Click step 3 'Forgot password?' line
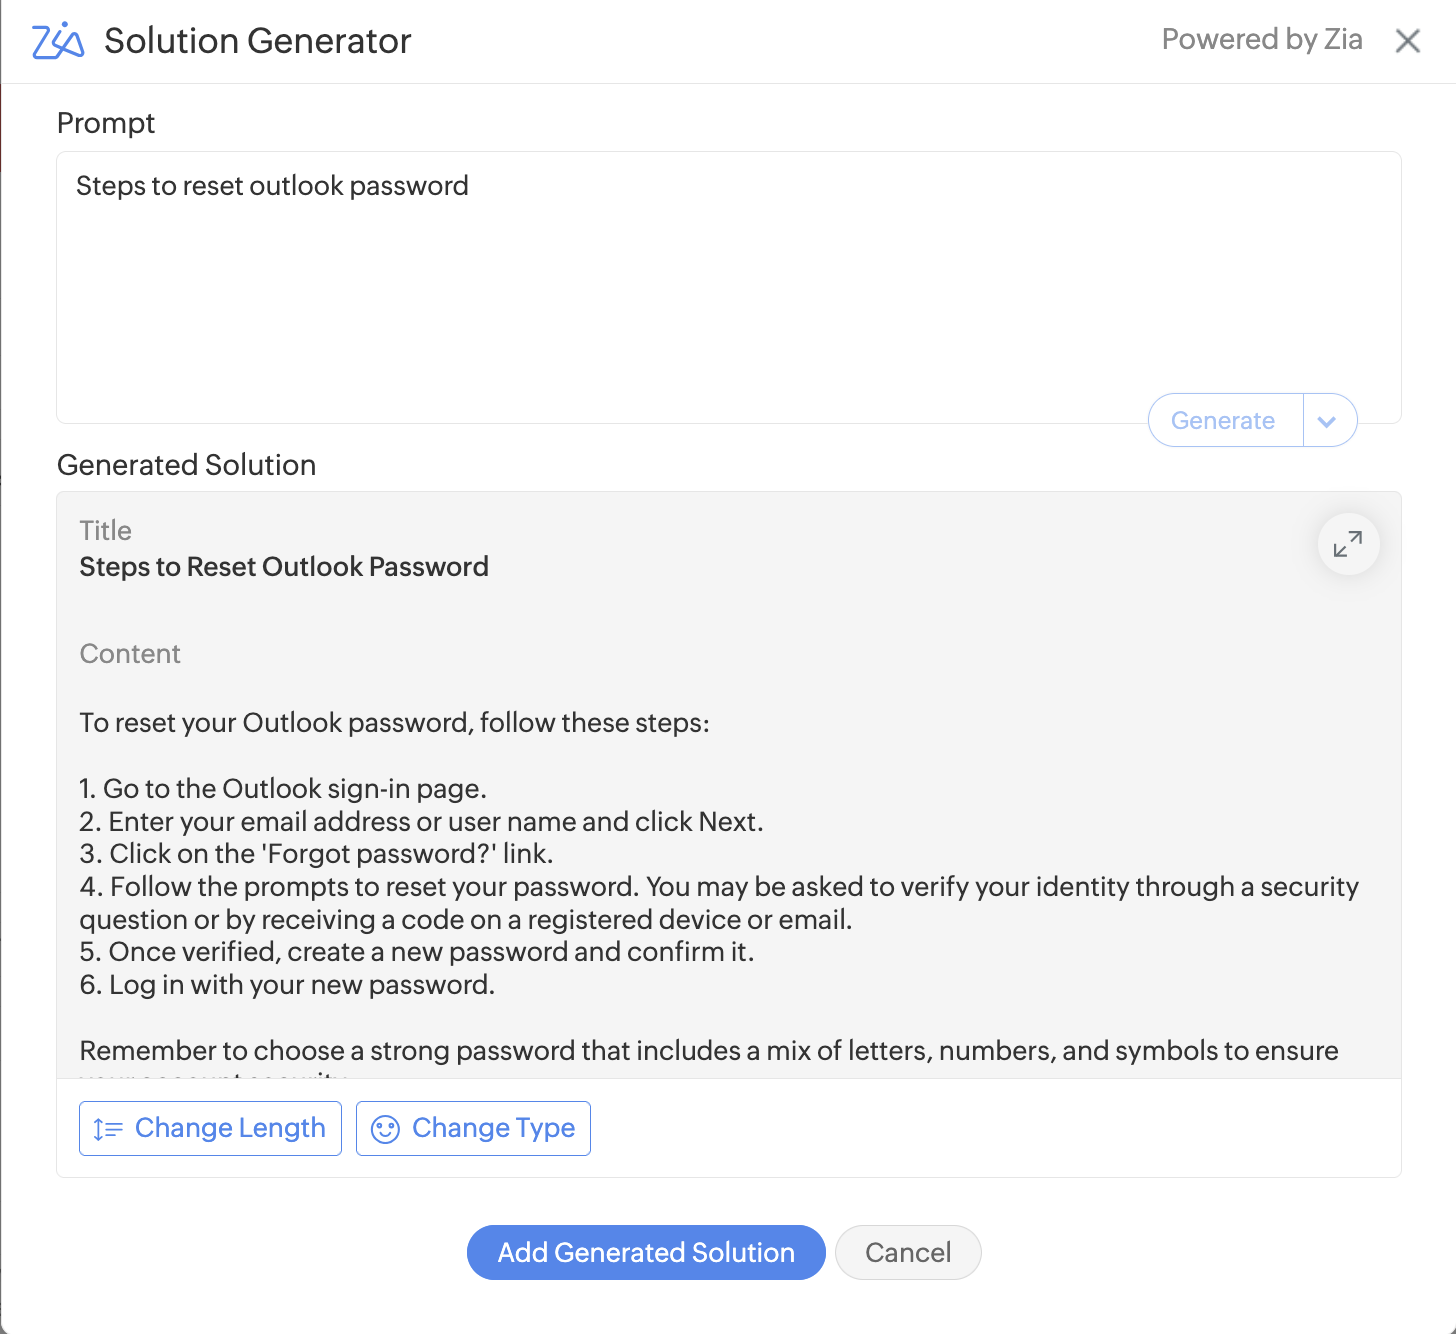Image resolution: width=1456 pixels, height=1334 pixels. (316, 854)
